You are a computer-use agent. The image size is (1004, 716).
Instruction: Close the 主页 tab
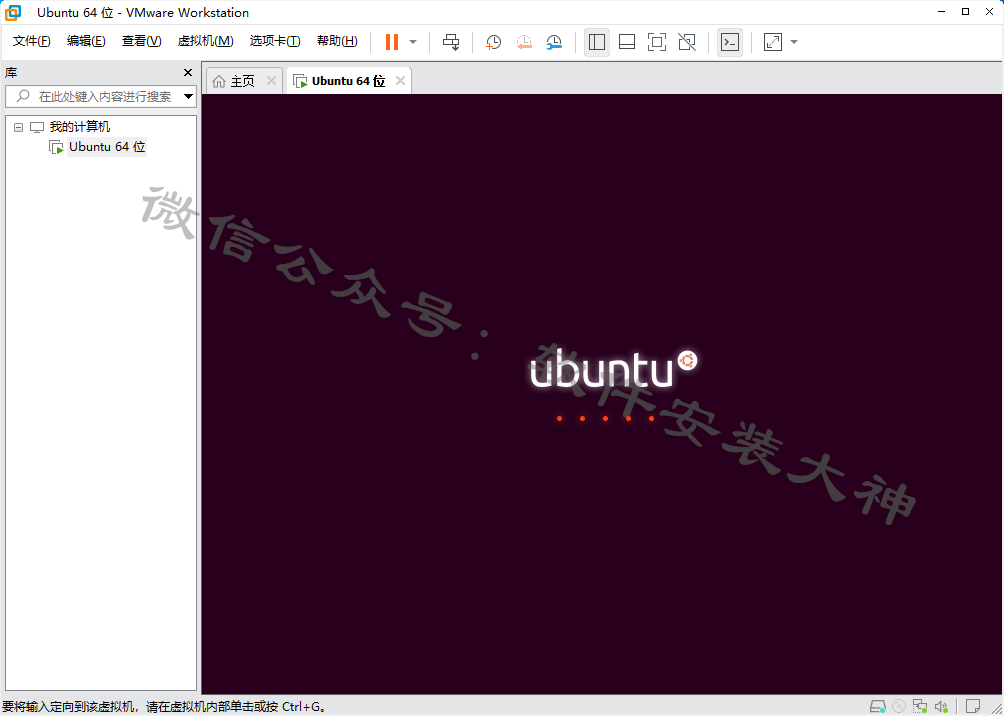pos(271,81)
